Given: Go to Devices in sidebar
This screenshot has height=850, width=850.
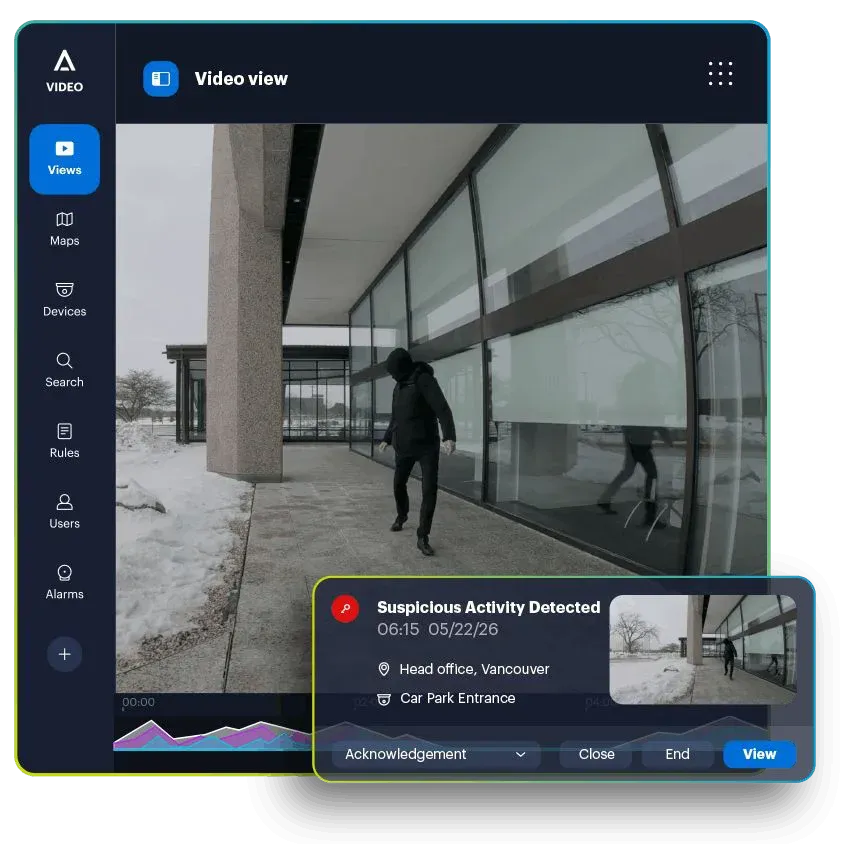Looking at the screenshot, I should [x=65, y=300].
